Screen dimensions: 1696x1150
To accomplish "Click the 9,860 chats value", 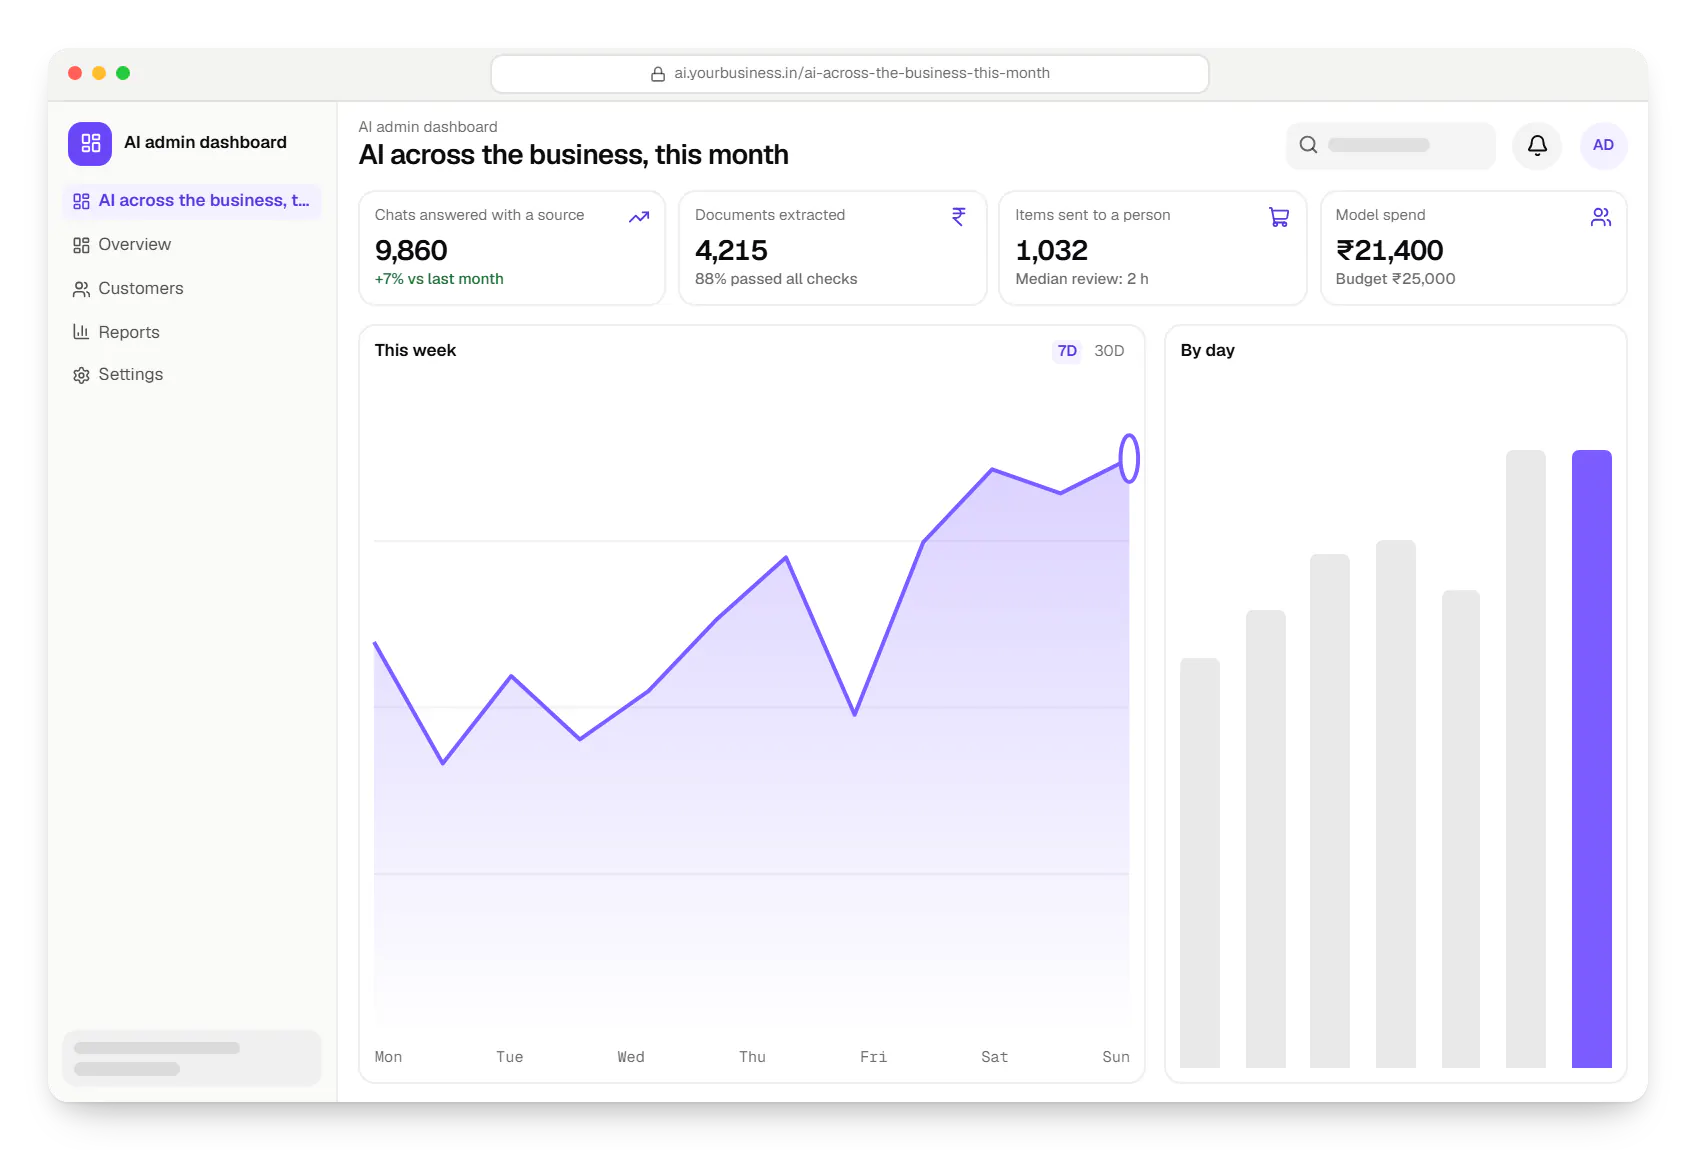I will (x=411, y=250).
